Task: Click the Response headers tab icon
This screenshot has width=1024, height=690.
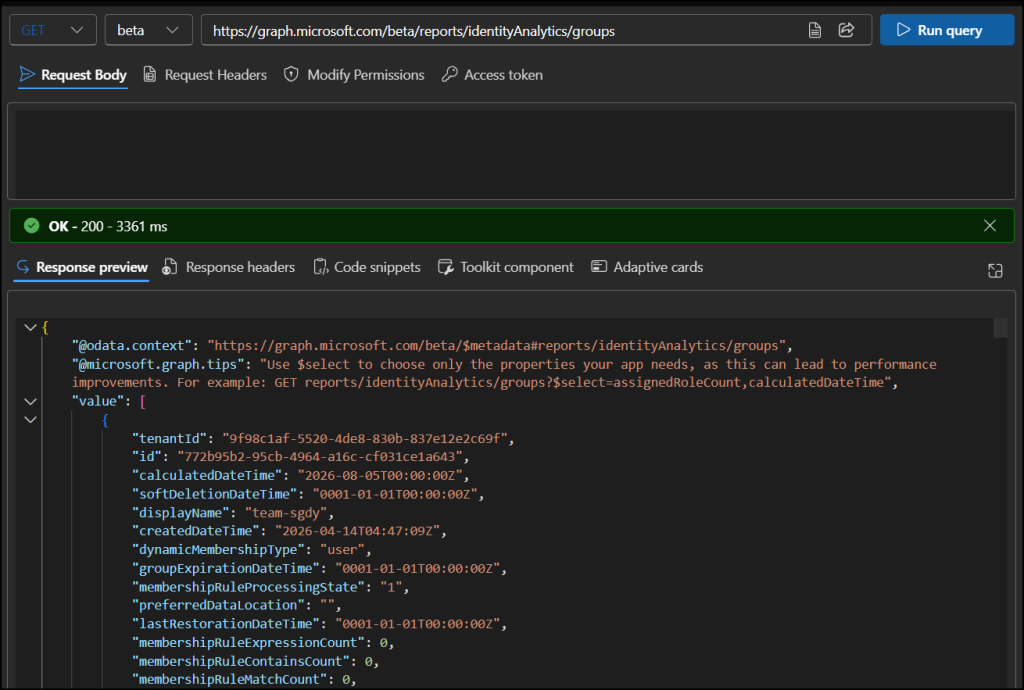Action: (170, 267)
